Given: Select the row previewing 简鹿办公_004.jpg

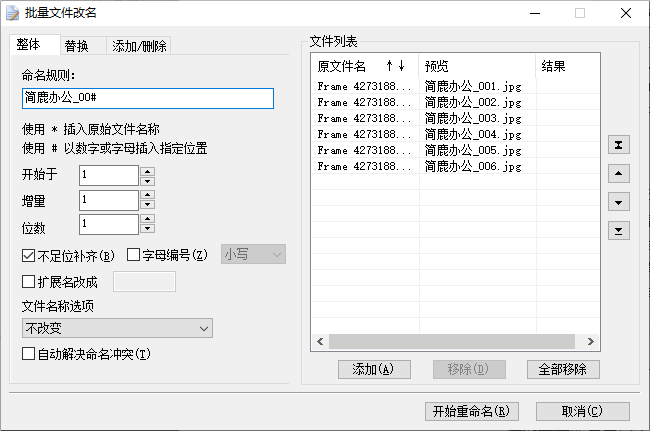Looking at the screenshot, I should tap(455, 134).
